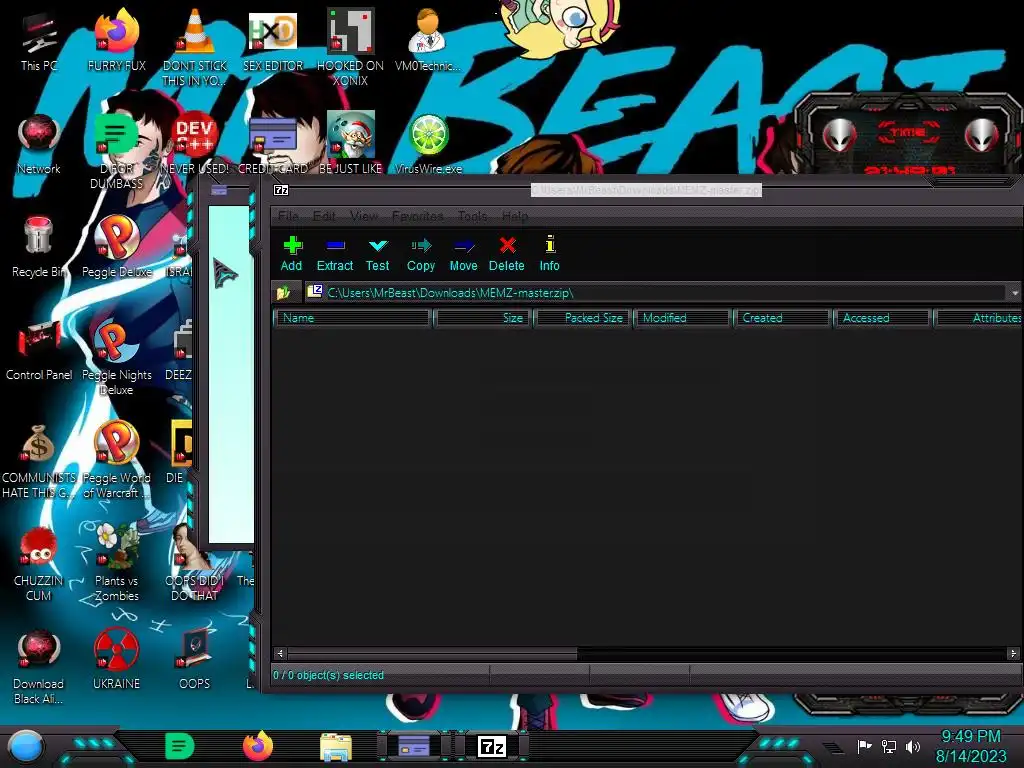Select the FURRY FUX Firefox desktop icon
Viewport: 1024px width, 768px height.
(x=117, y=42)
